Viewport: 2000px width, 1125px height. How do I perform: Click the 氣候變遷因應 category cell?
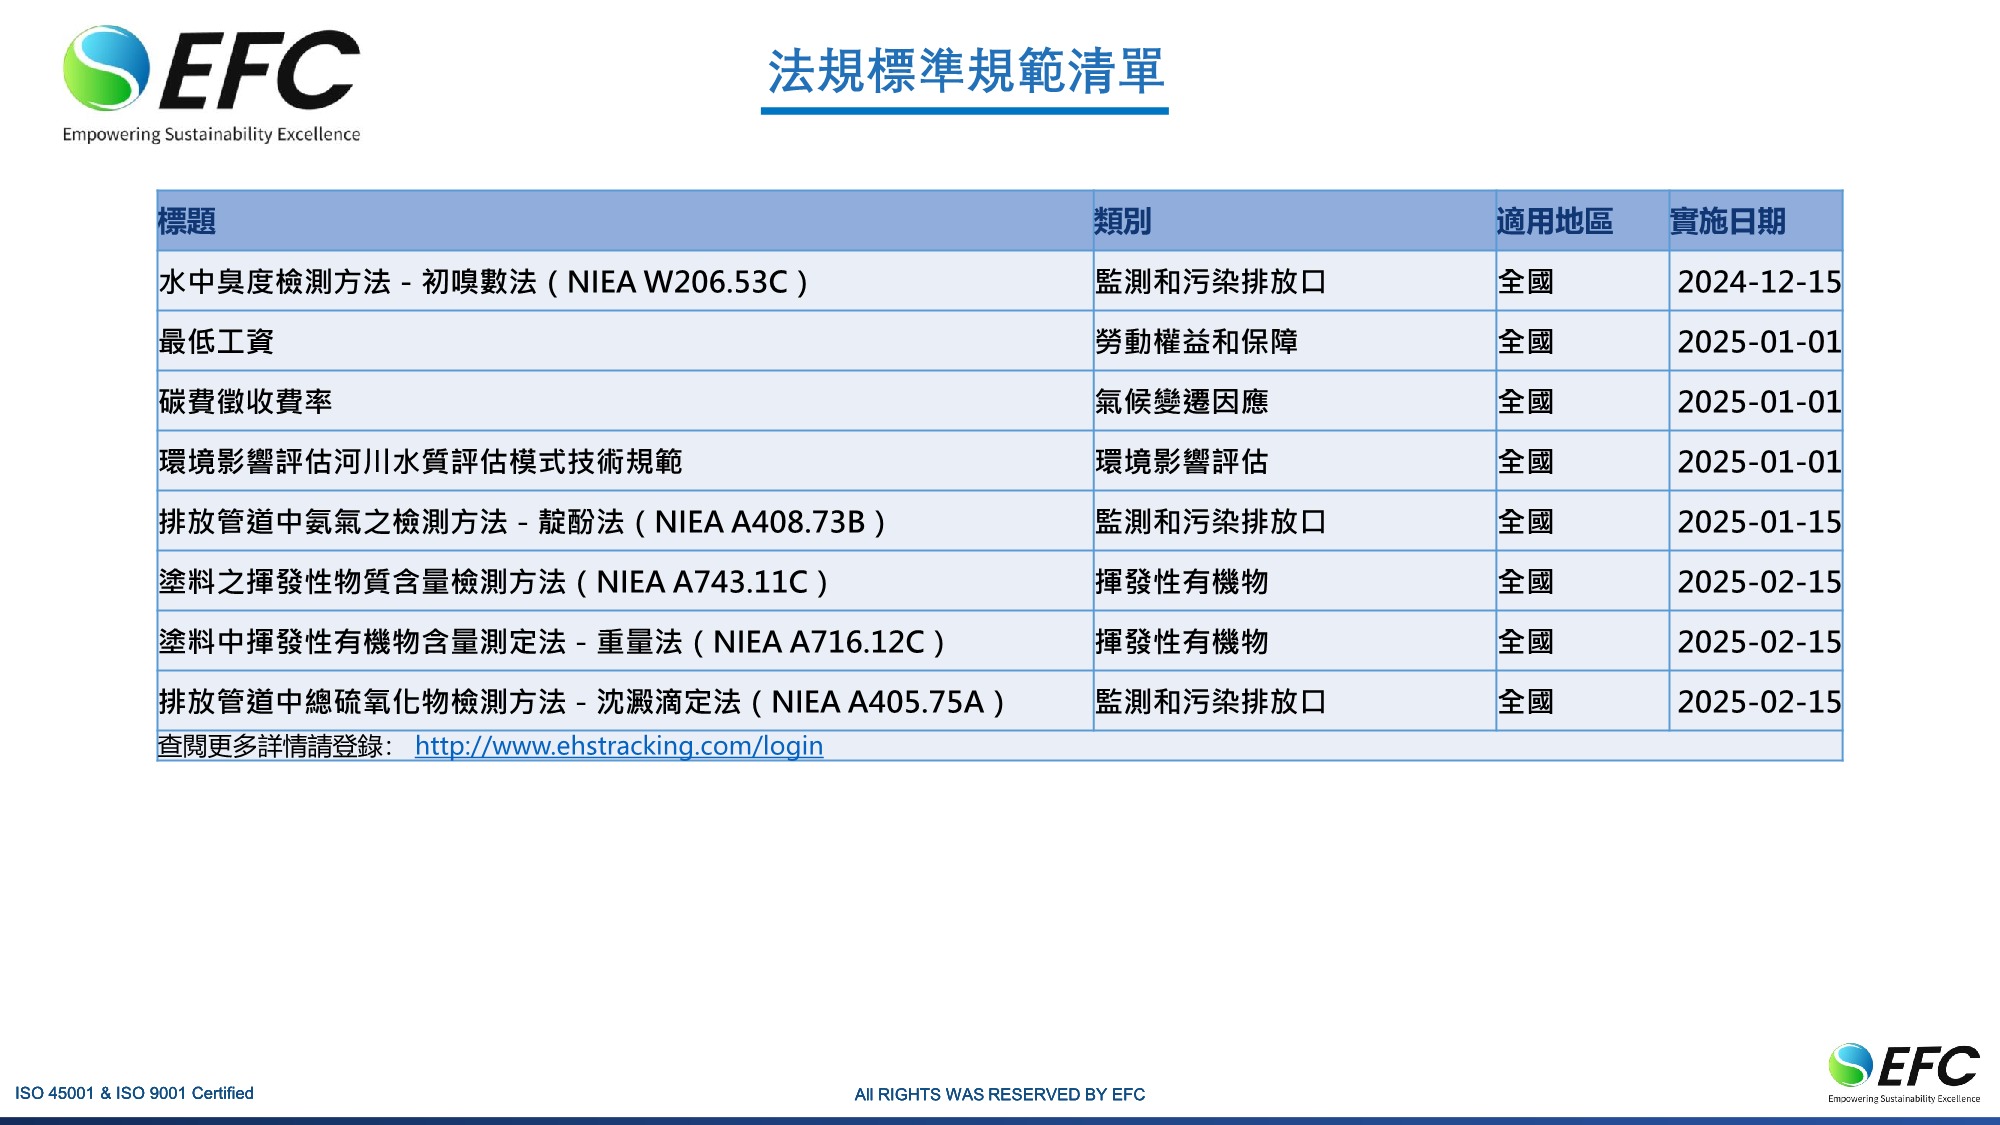tap(1295, 401)
